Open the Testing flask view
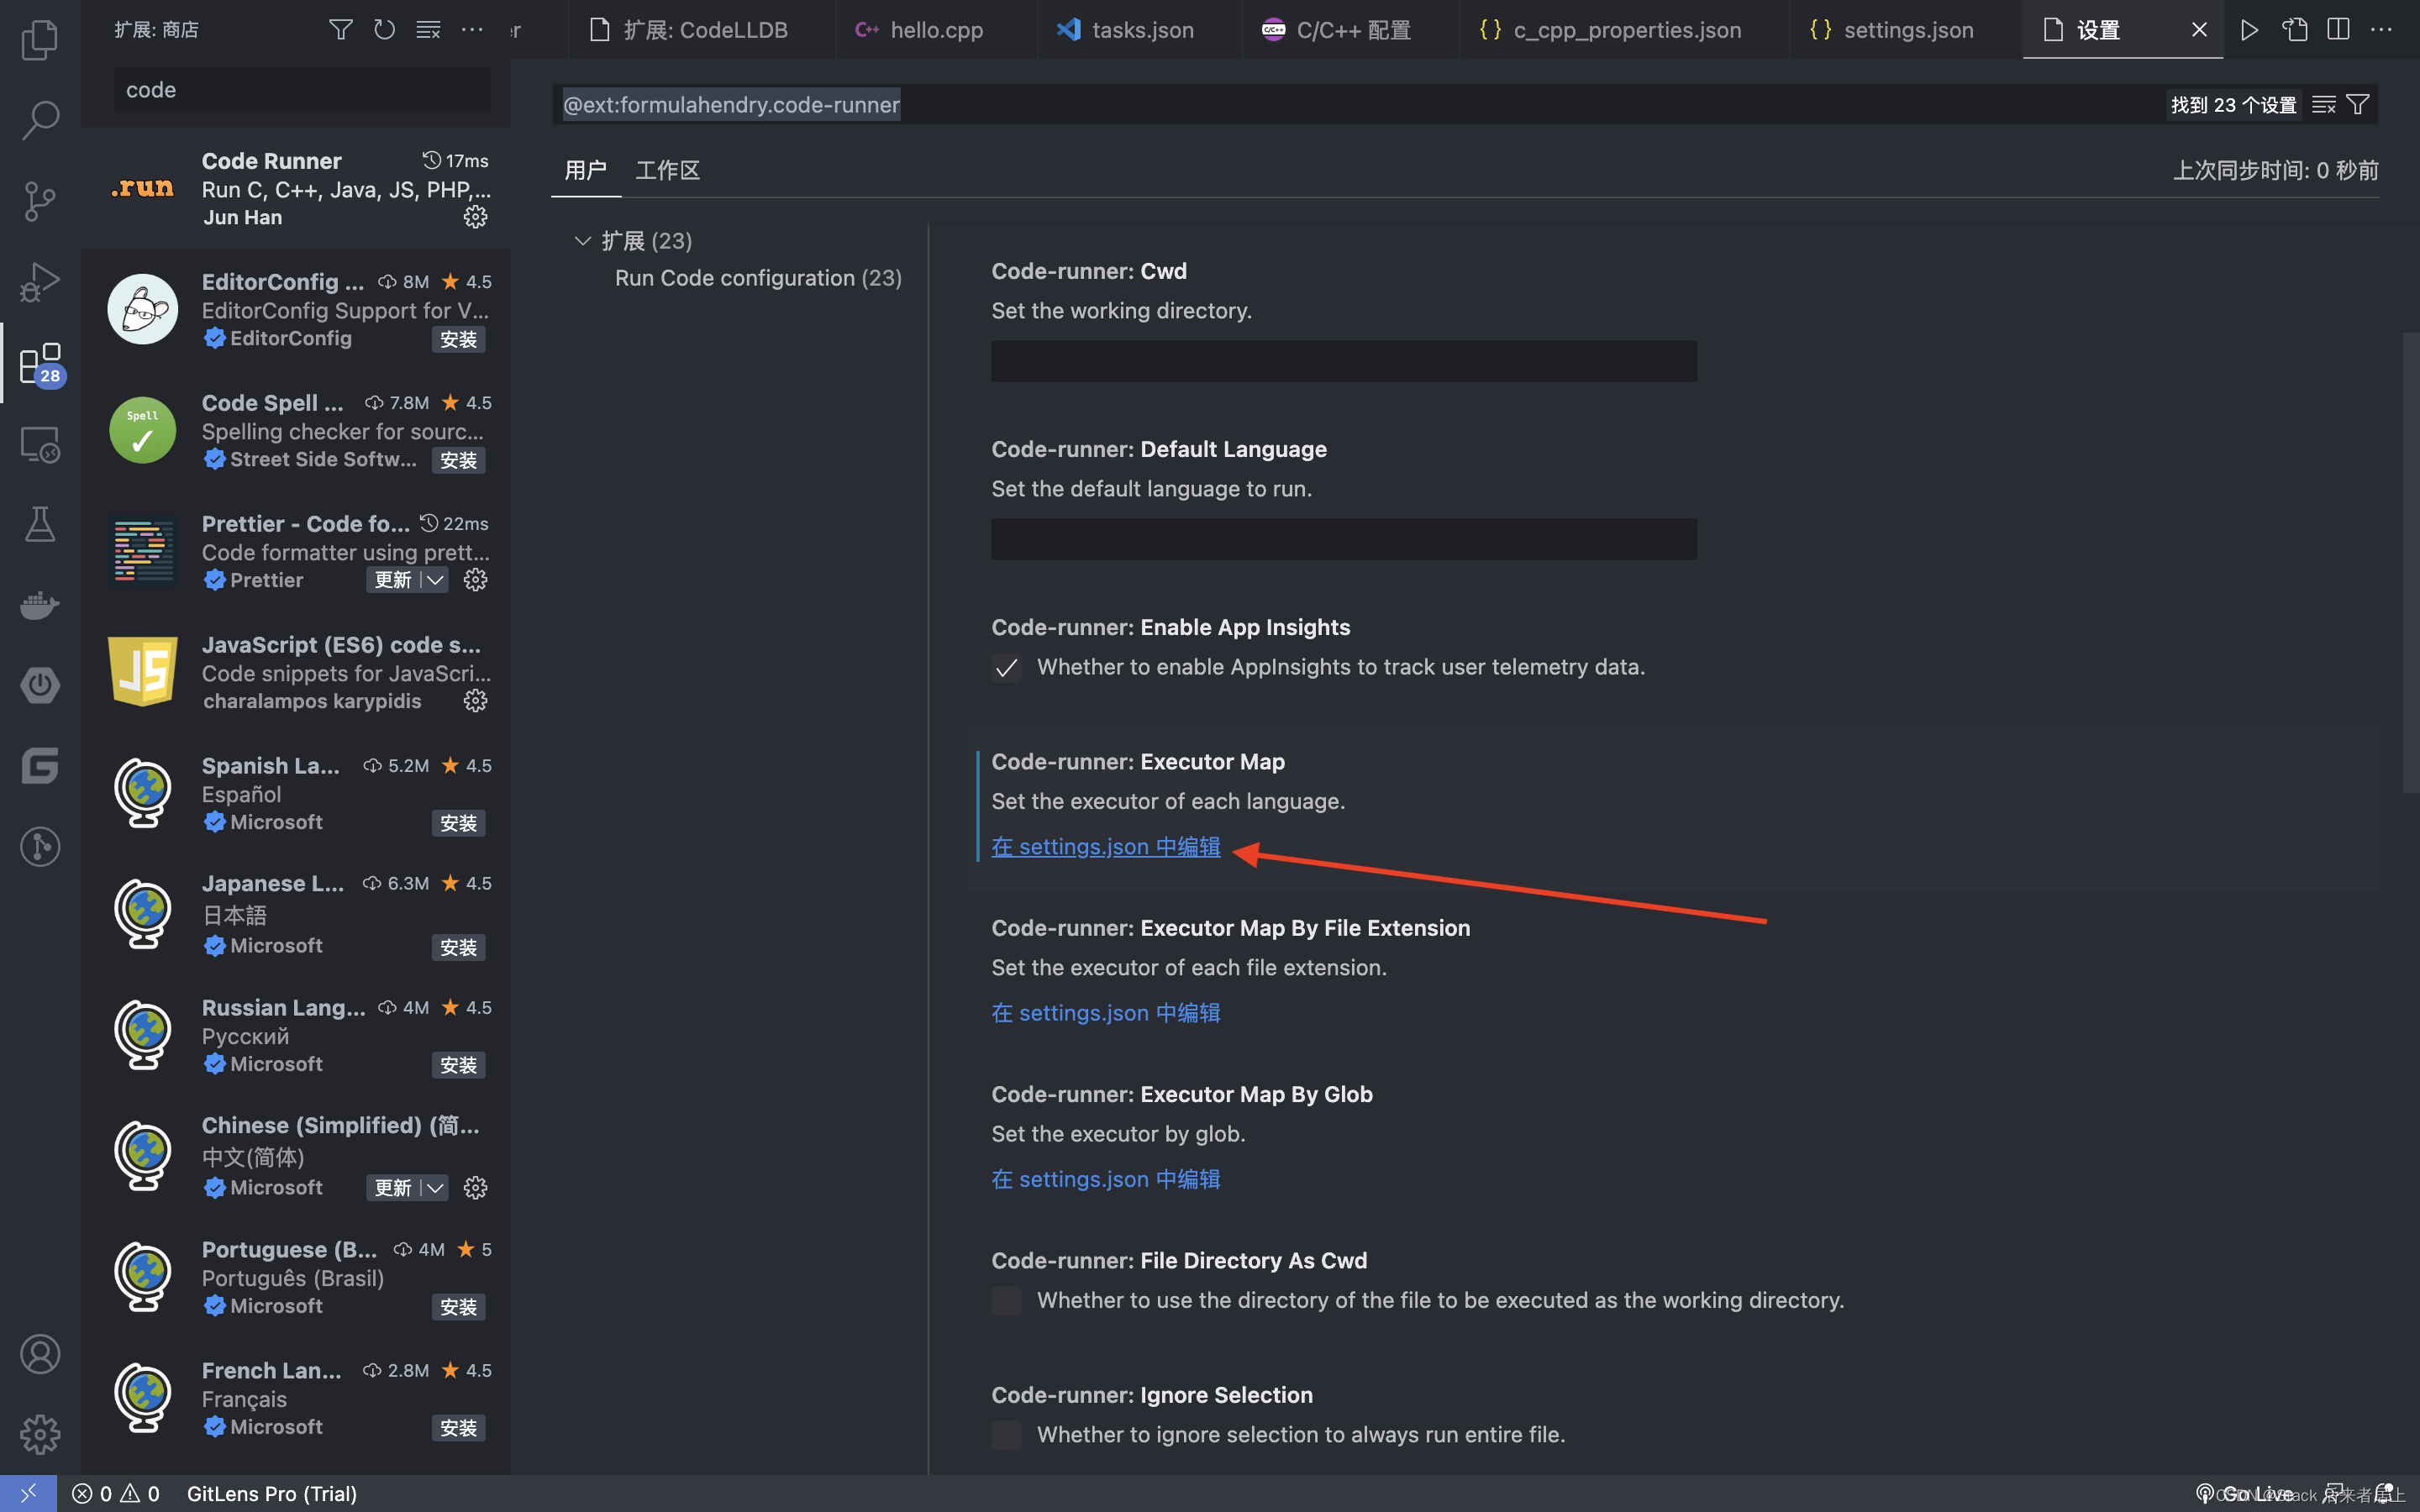This screenshot has height=1512, width=2420. point(40,524)
